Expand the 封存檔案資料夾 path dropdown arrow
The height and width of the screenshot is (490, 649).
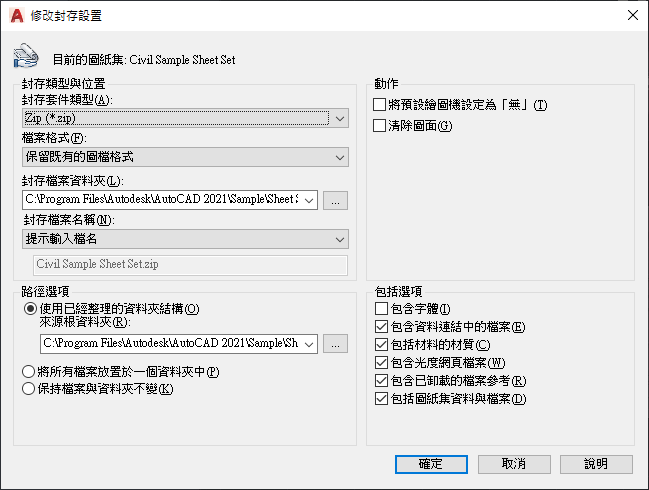(309, 200)
